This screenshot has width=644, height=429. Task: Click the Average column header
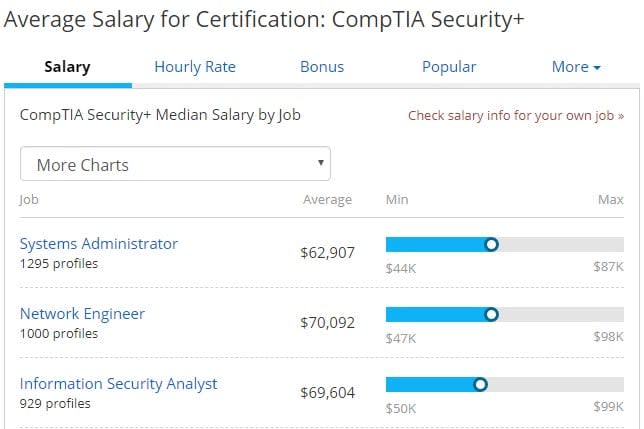point(327,200)
